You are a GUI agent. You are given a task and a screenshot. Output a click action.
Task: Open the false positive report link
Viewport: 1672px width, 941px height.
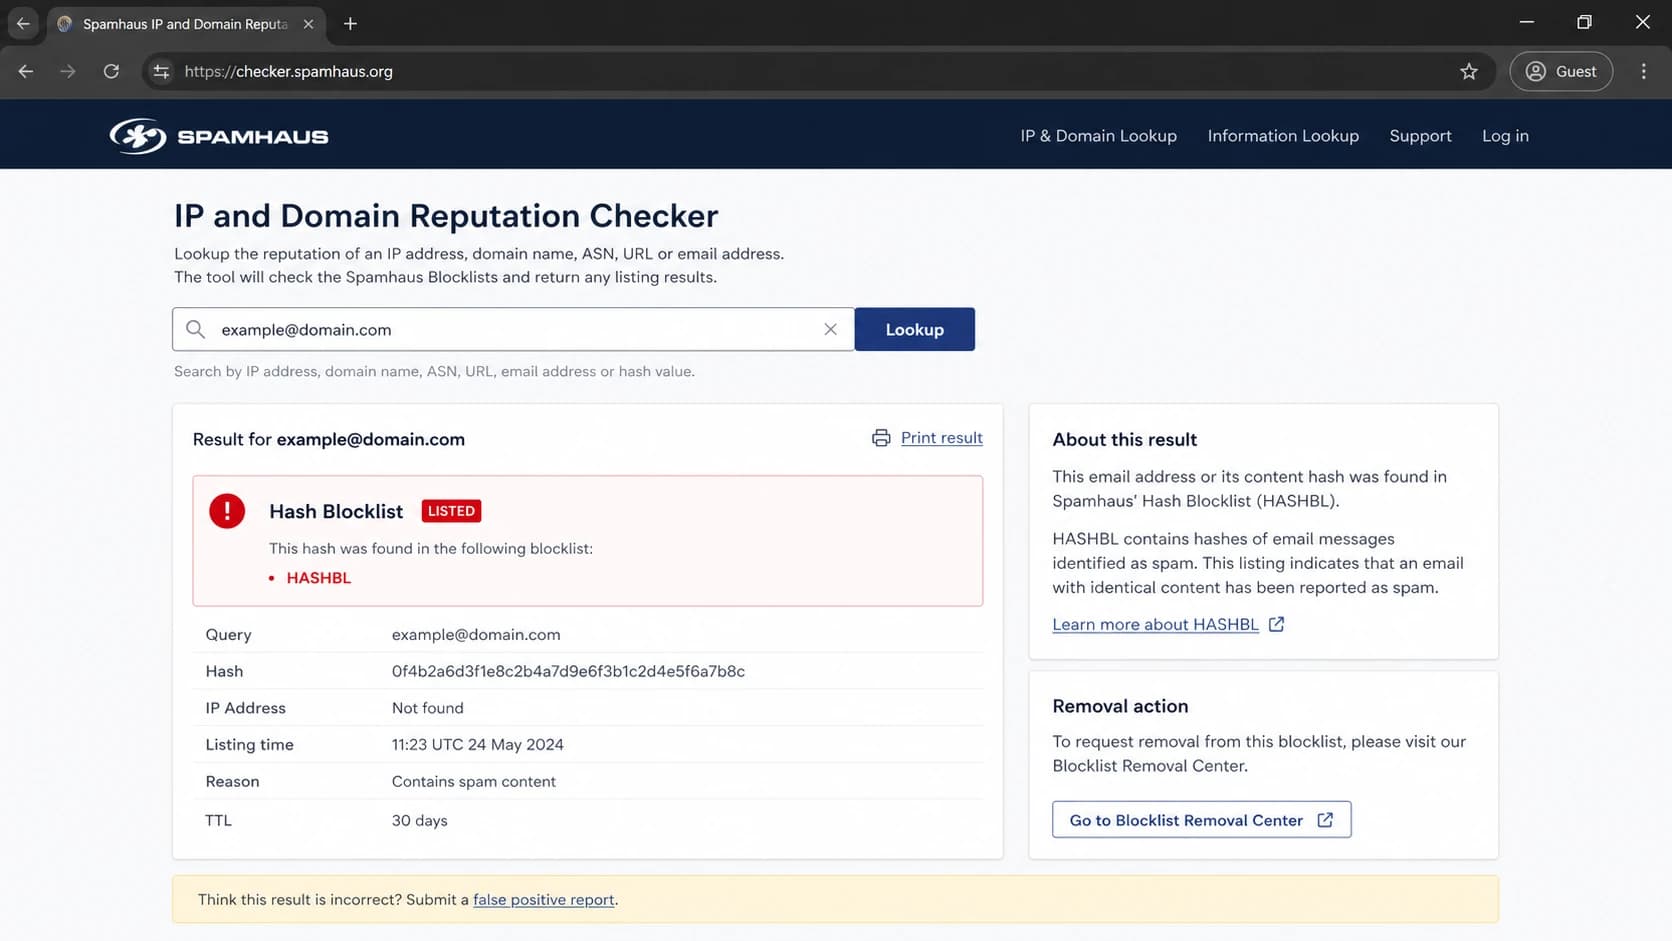(543, 900)
